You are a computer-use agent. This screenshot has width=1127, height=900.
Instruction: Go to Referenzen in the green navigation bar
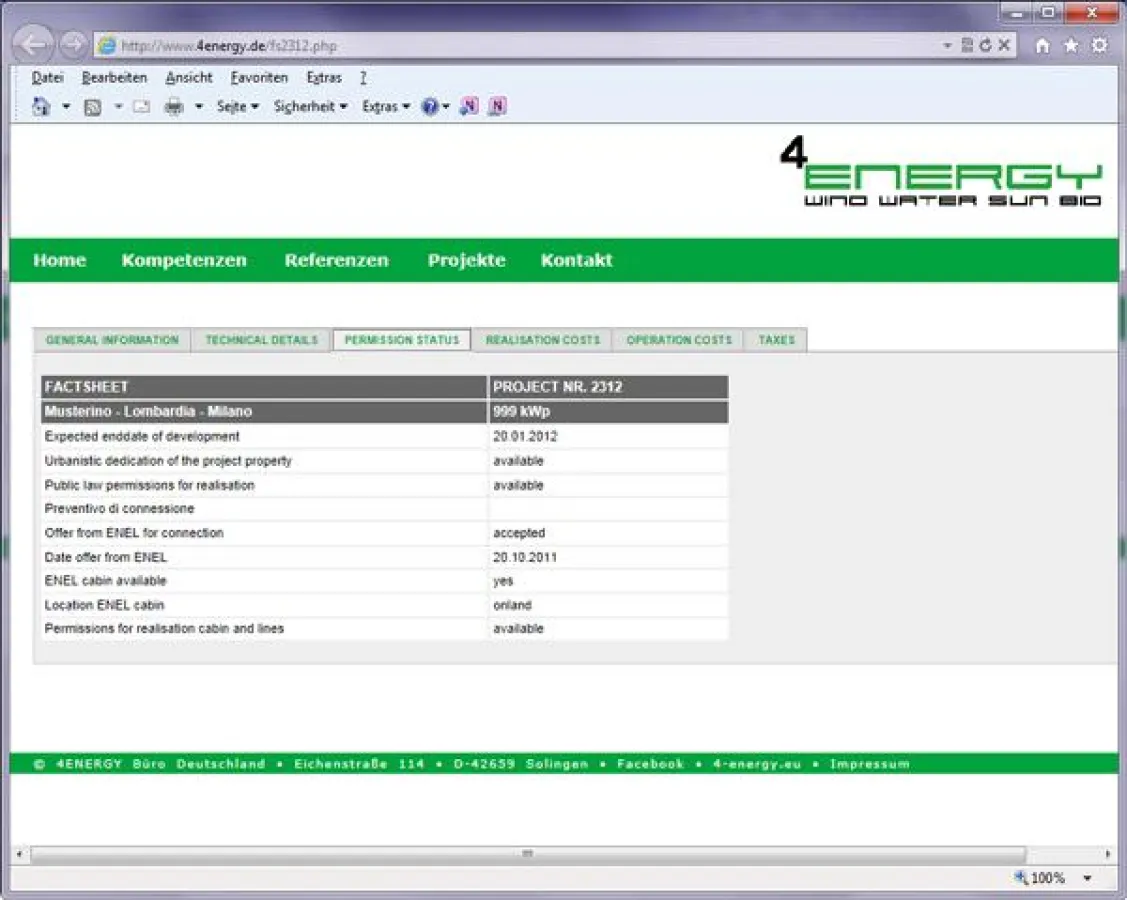(336, 260)
